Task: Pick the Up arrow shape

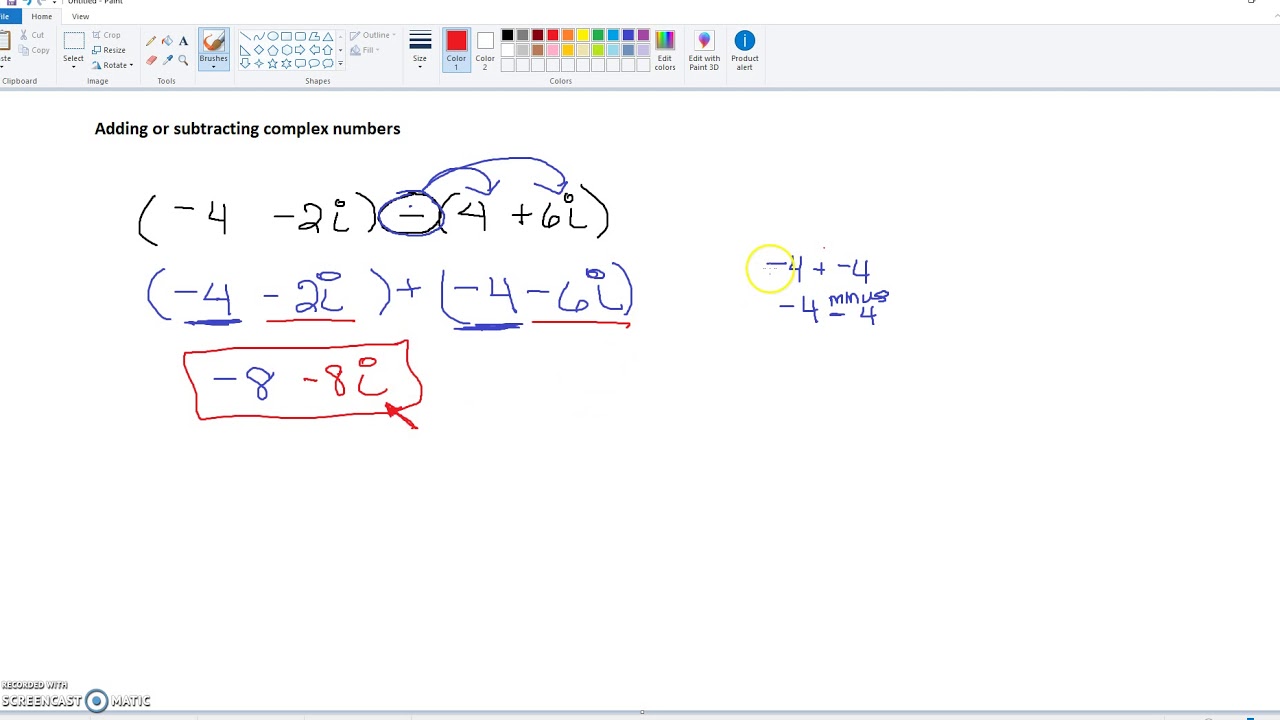Action: click(328, 50)
